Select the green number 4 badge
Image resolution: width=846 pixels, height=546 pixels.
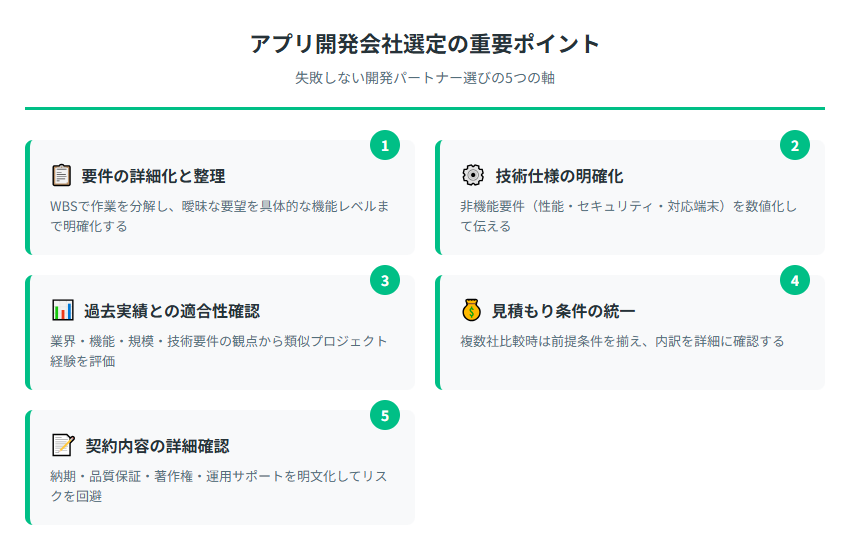(x=795, y=280)
